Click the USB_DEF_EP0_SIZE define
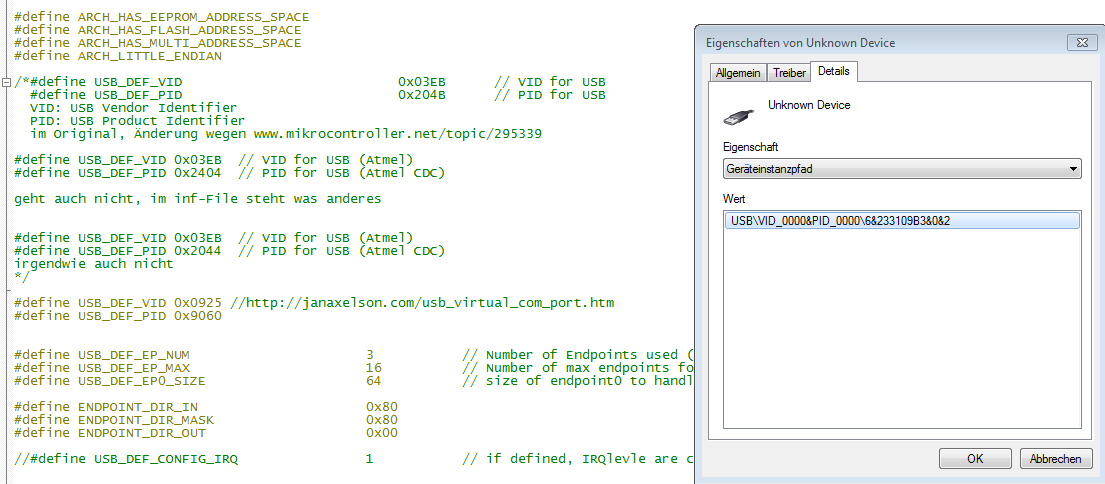The image size is (1105, 484). coord(109,380)
